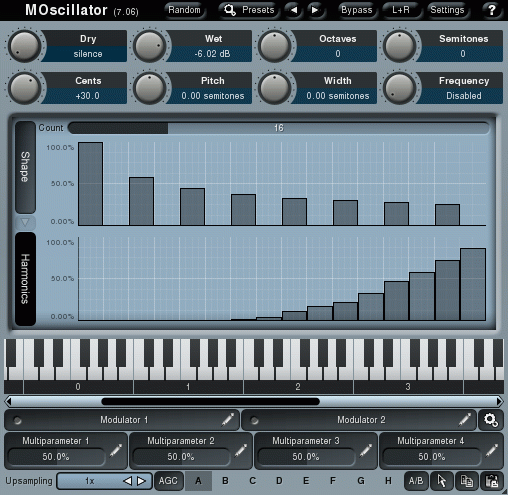Switch to the Shape tab
The width and height of the screenshot is (508, 495).
coord(25,167)
